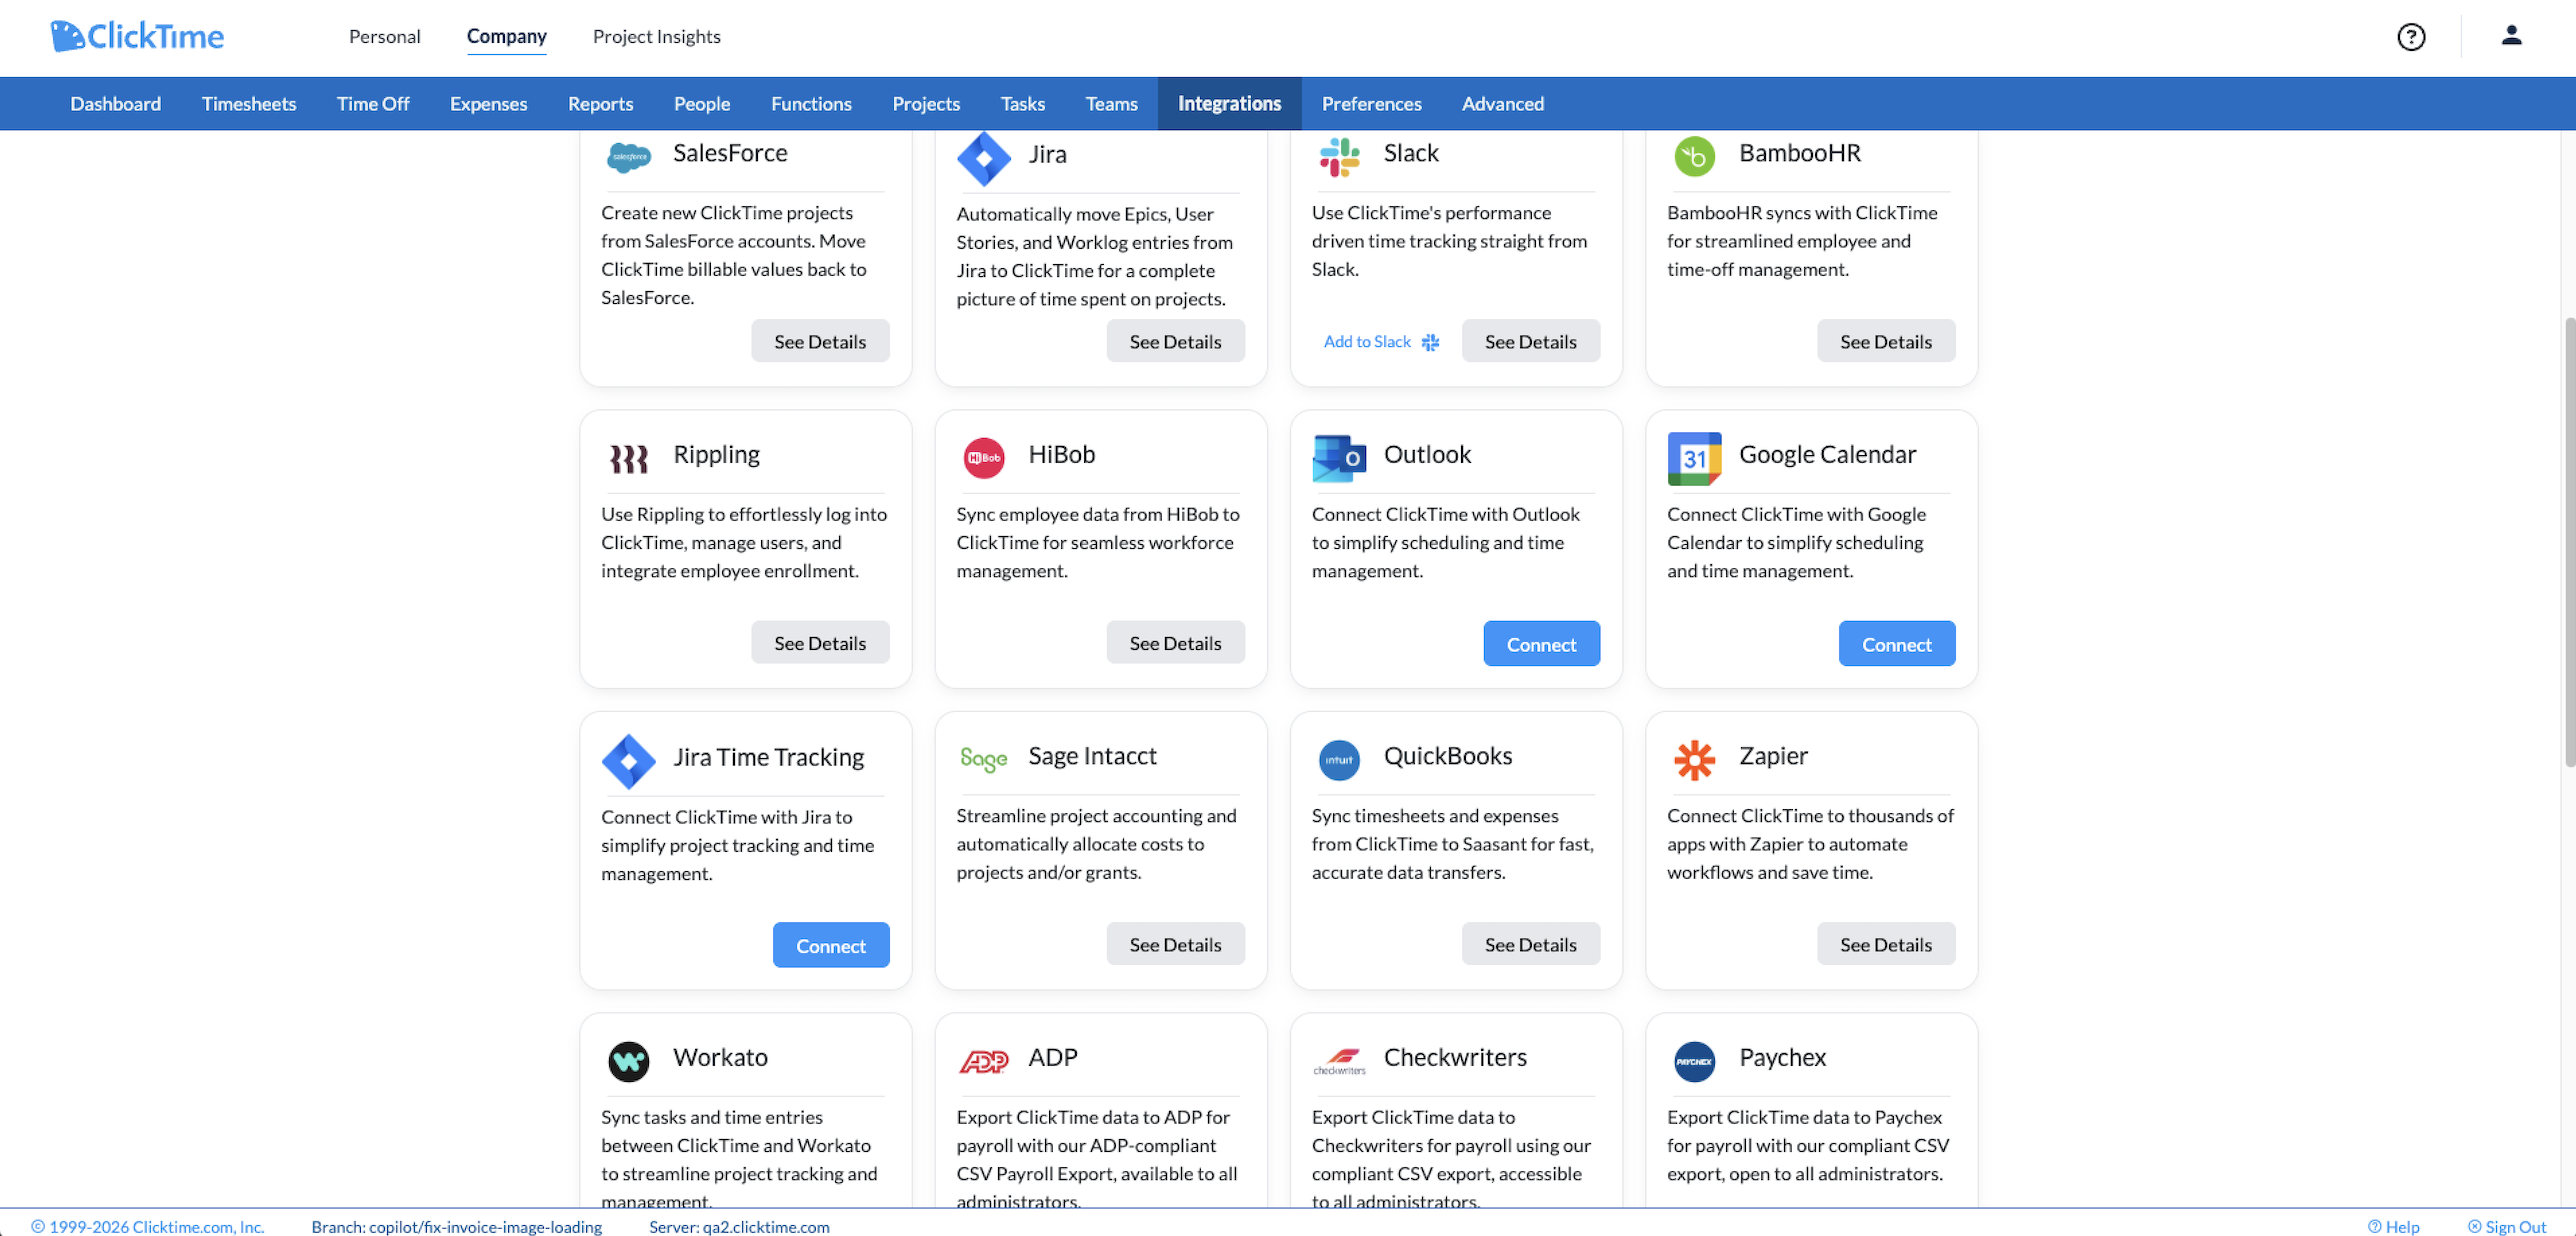Click the Checkwriters logo

tap(1339, 1061)
